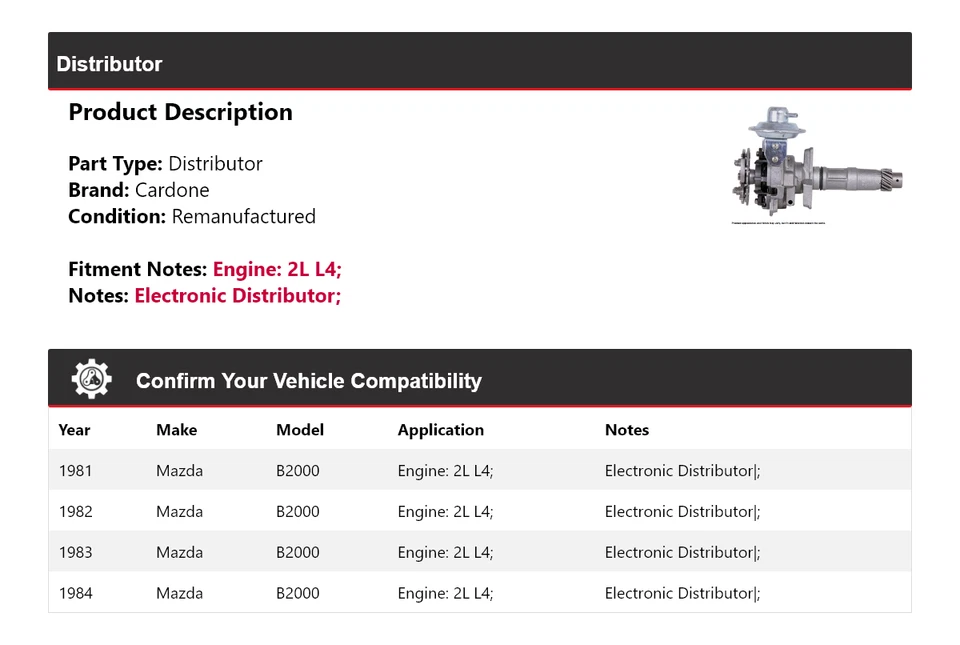Screen dimensions: 960x645
Task: Select the Year column header
Action: click(x=74, y=430)
